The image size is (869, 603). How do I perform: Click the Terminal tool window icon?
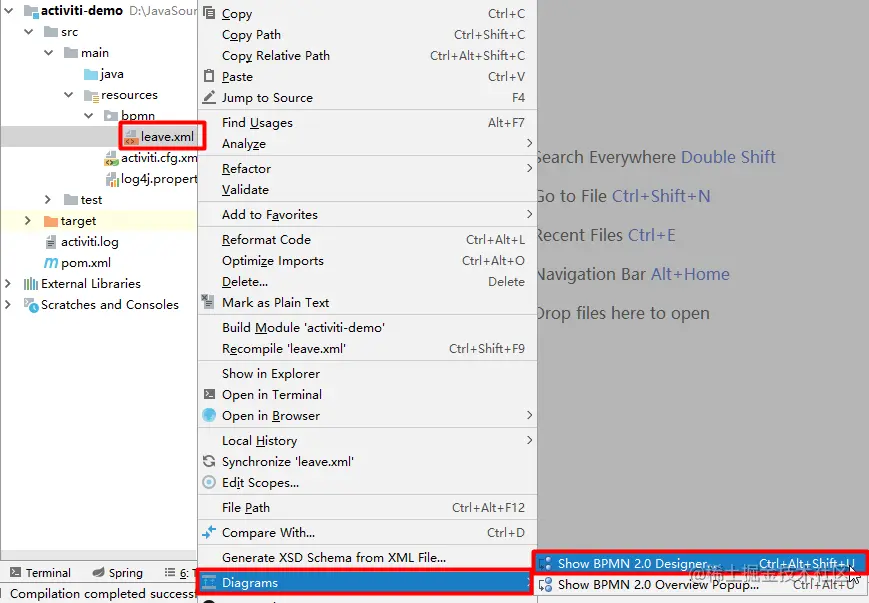(16, 573)
